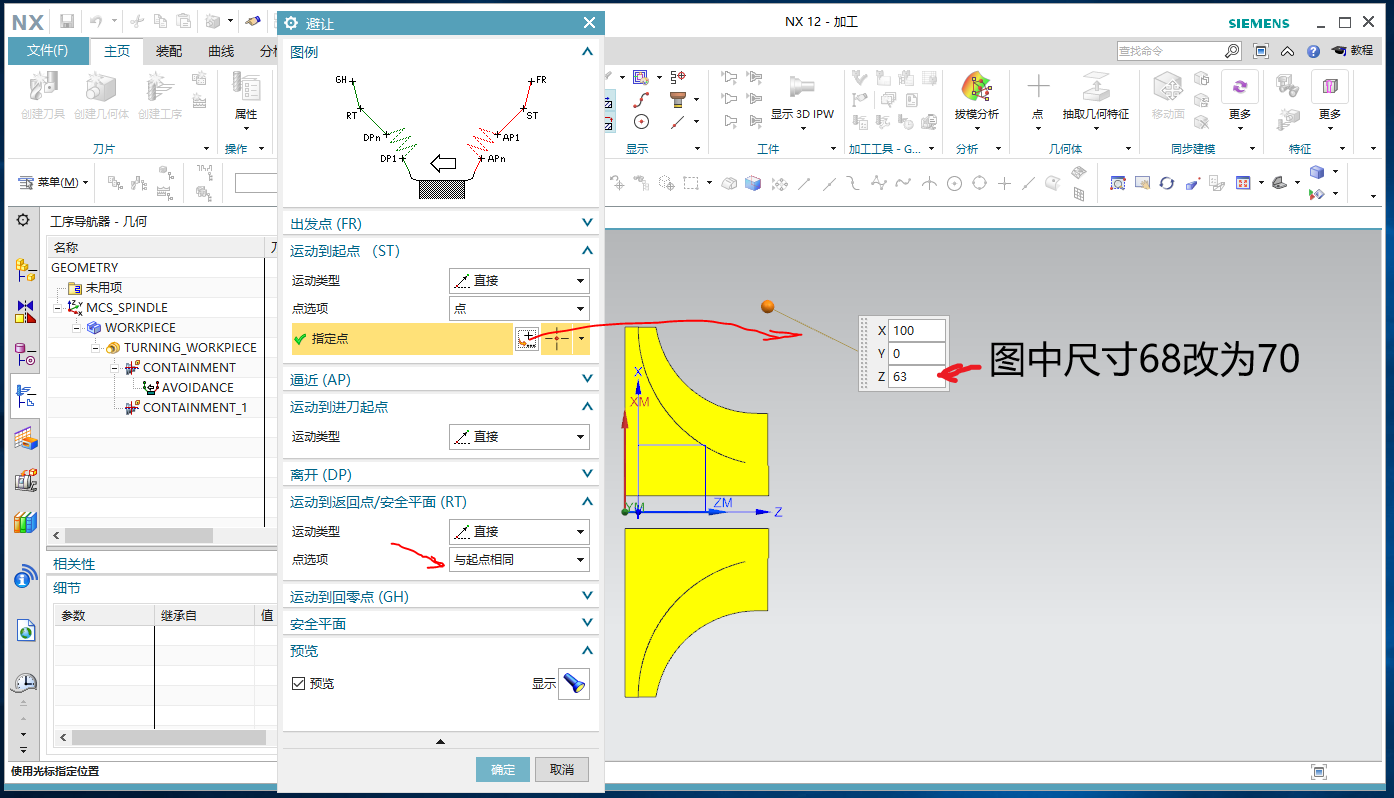This screenshot has height=798, width=1394.
Task: Click the 教程 tutorial button
Action: (1352, 51)
